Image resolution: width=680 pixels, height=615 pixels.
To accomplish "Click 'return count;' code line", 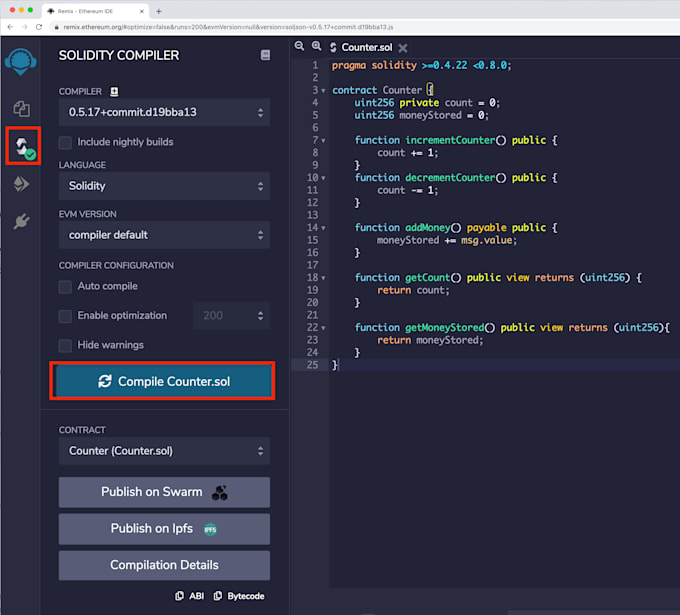I will tap(413, 290).
